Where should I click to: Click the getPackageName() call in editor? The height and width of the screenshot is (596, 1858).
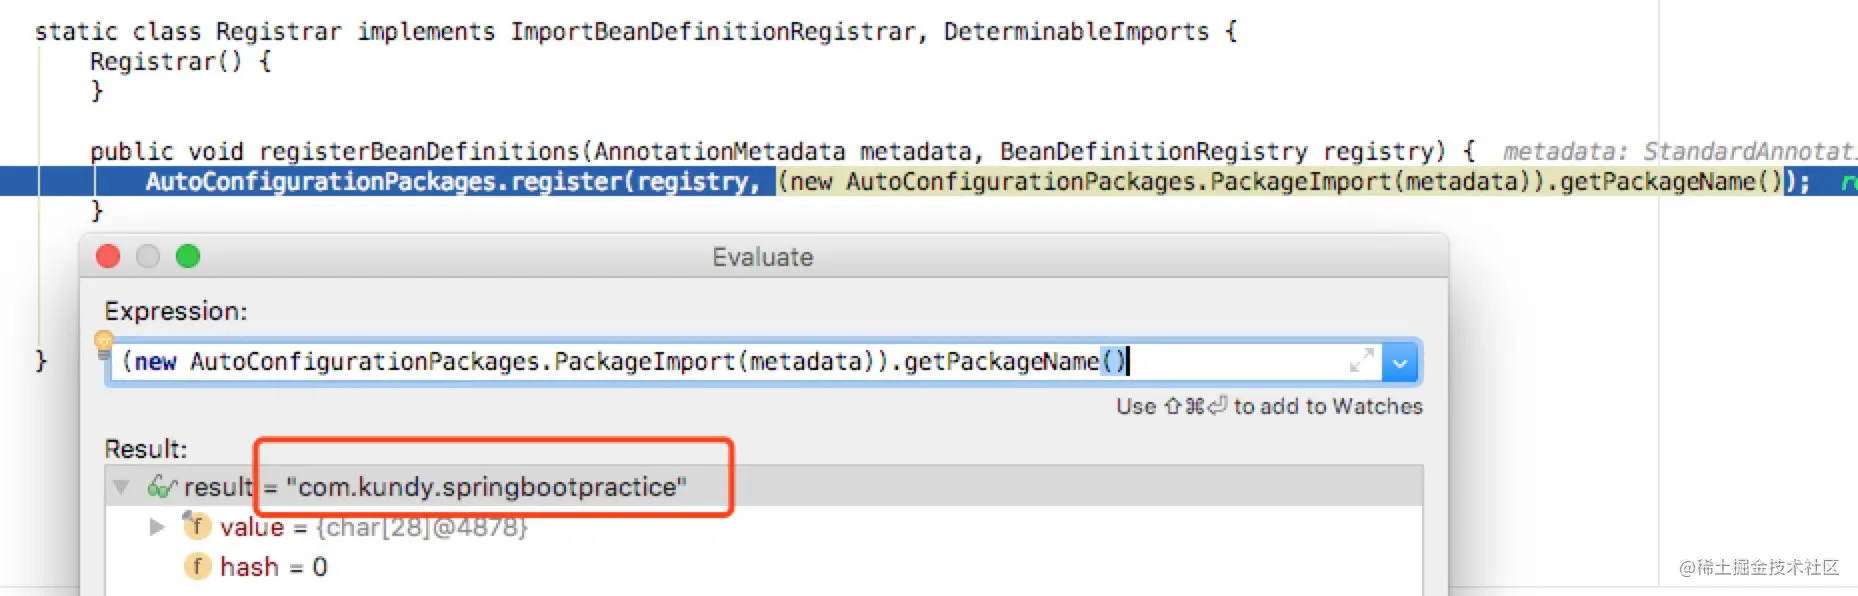pyautogui.click(x=1671, y=181)
